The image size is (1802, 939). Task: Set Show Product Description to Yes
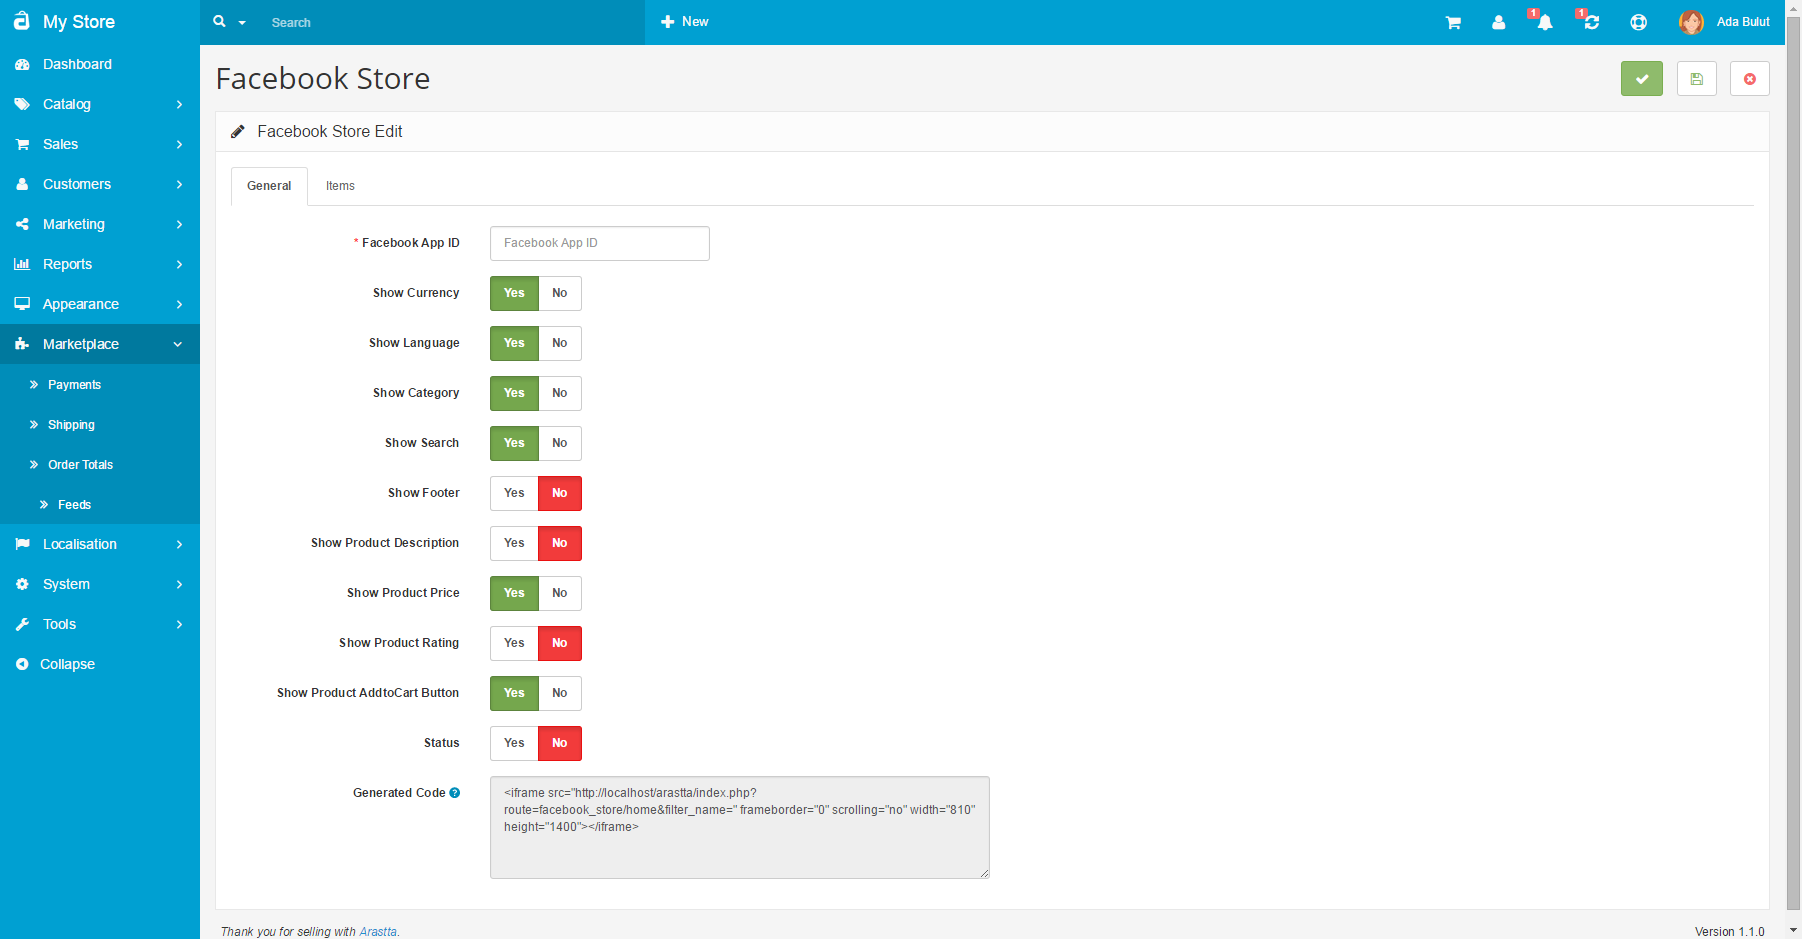point(514,543)
